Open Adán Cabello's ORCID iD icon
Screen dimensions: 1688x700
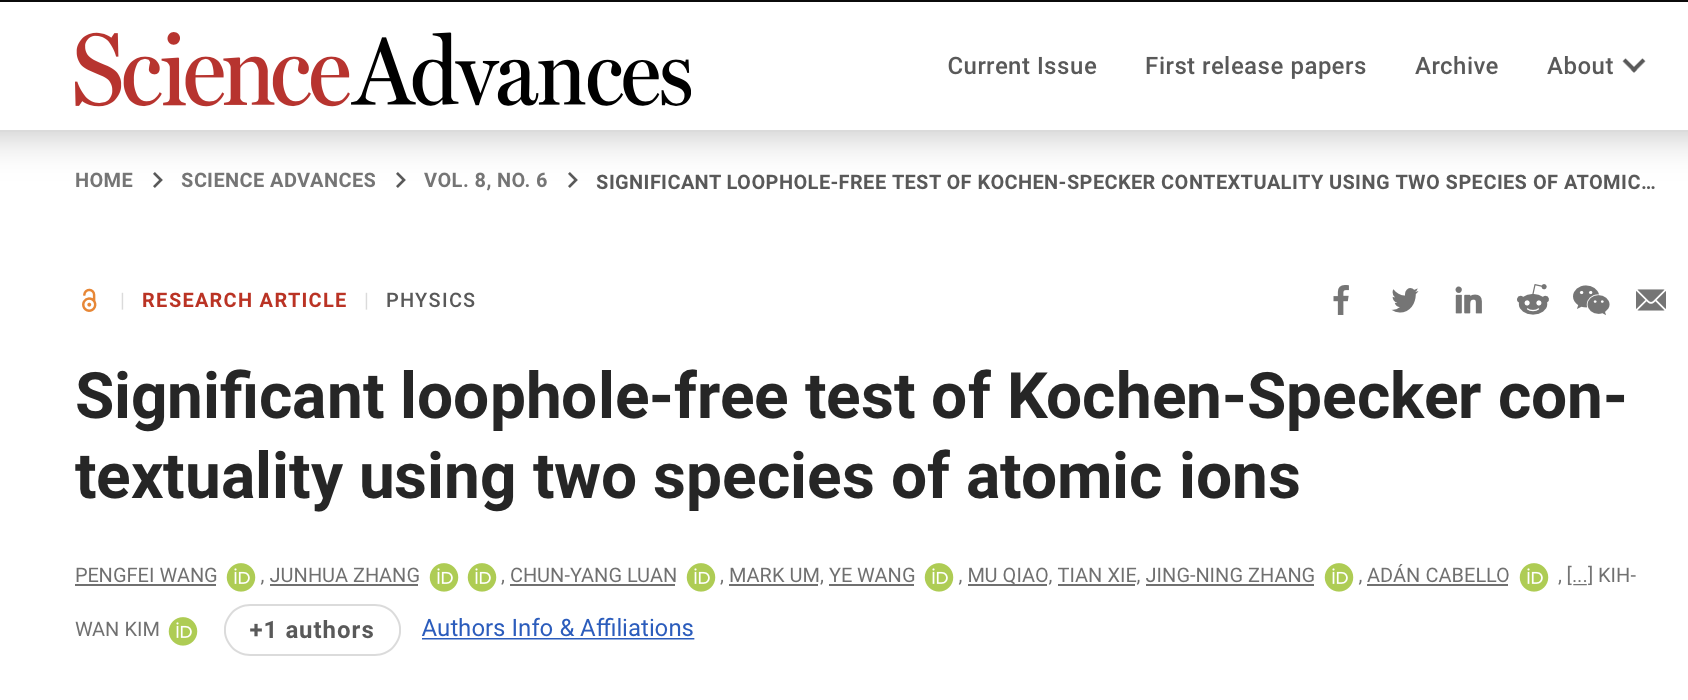pos(1533,577)
